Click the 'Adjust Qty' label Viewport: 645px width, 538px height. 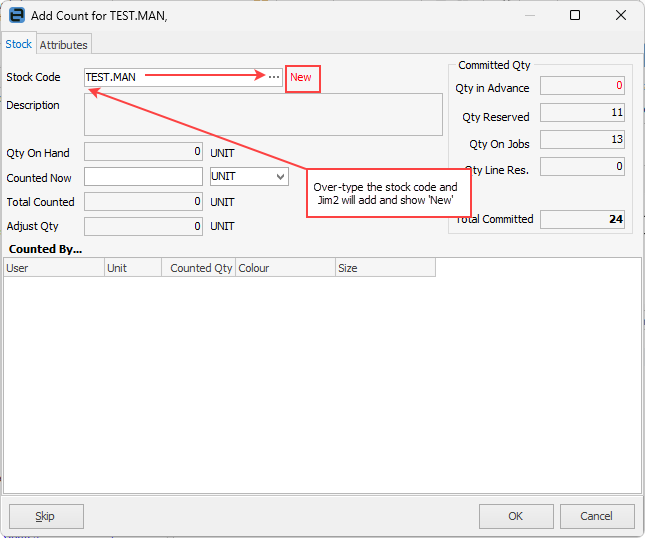point(32,226)
